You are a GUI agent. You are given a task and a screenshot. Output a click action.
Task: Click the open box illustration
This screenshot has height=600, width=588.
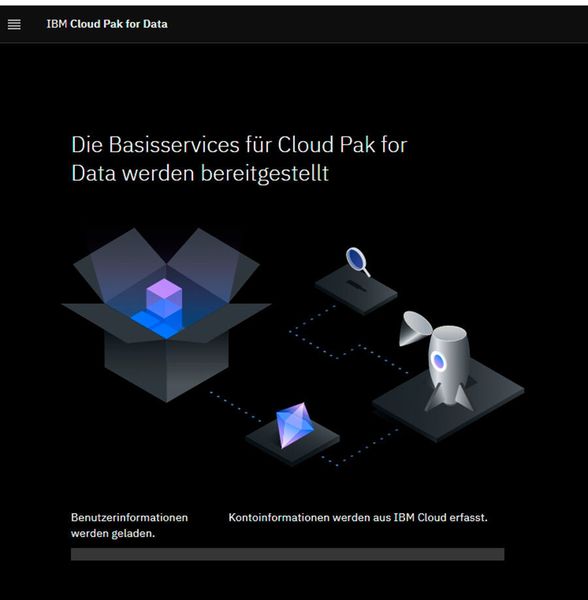[166, 315]
